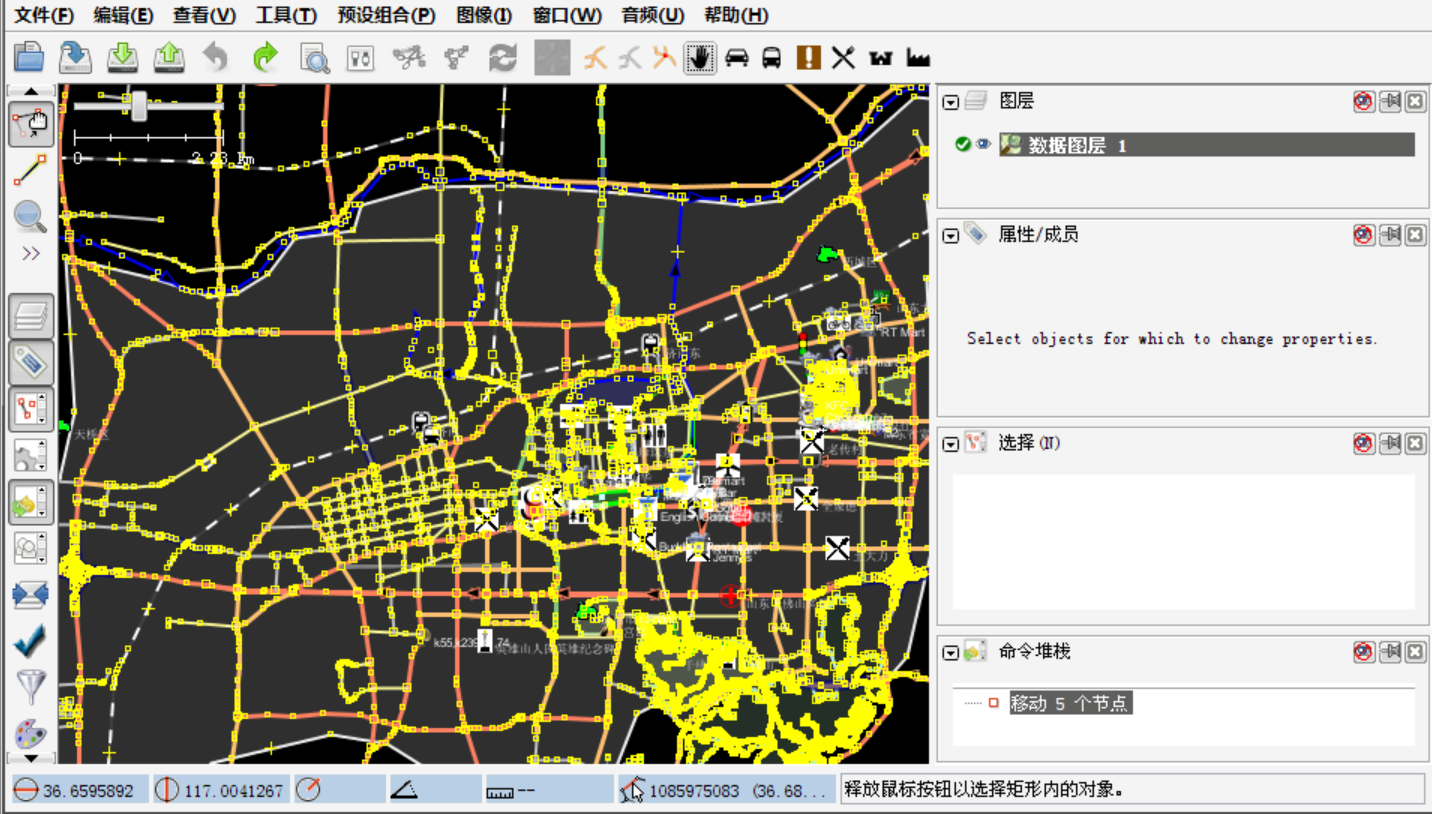Click the zoom slider handle above the map
The width and height of the screenshot is (1432, 814).
(140, 105)
